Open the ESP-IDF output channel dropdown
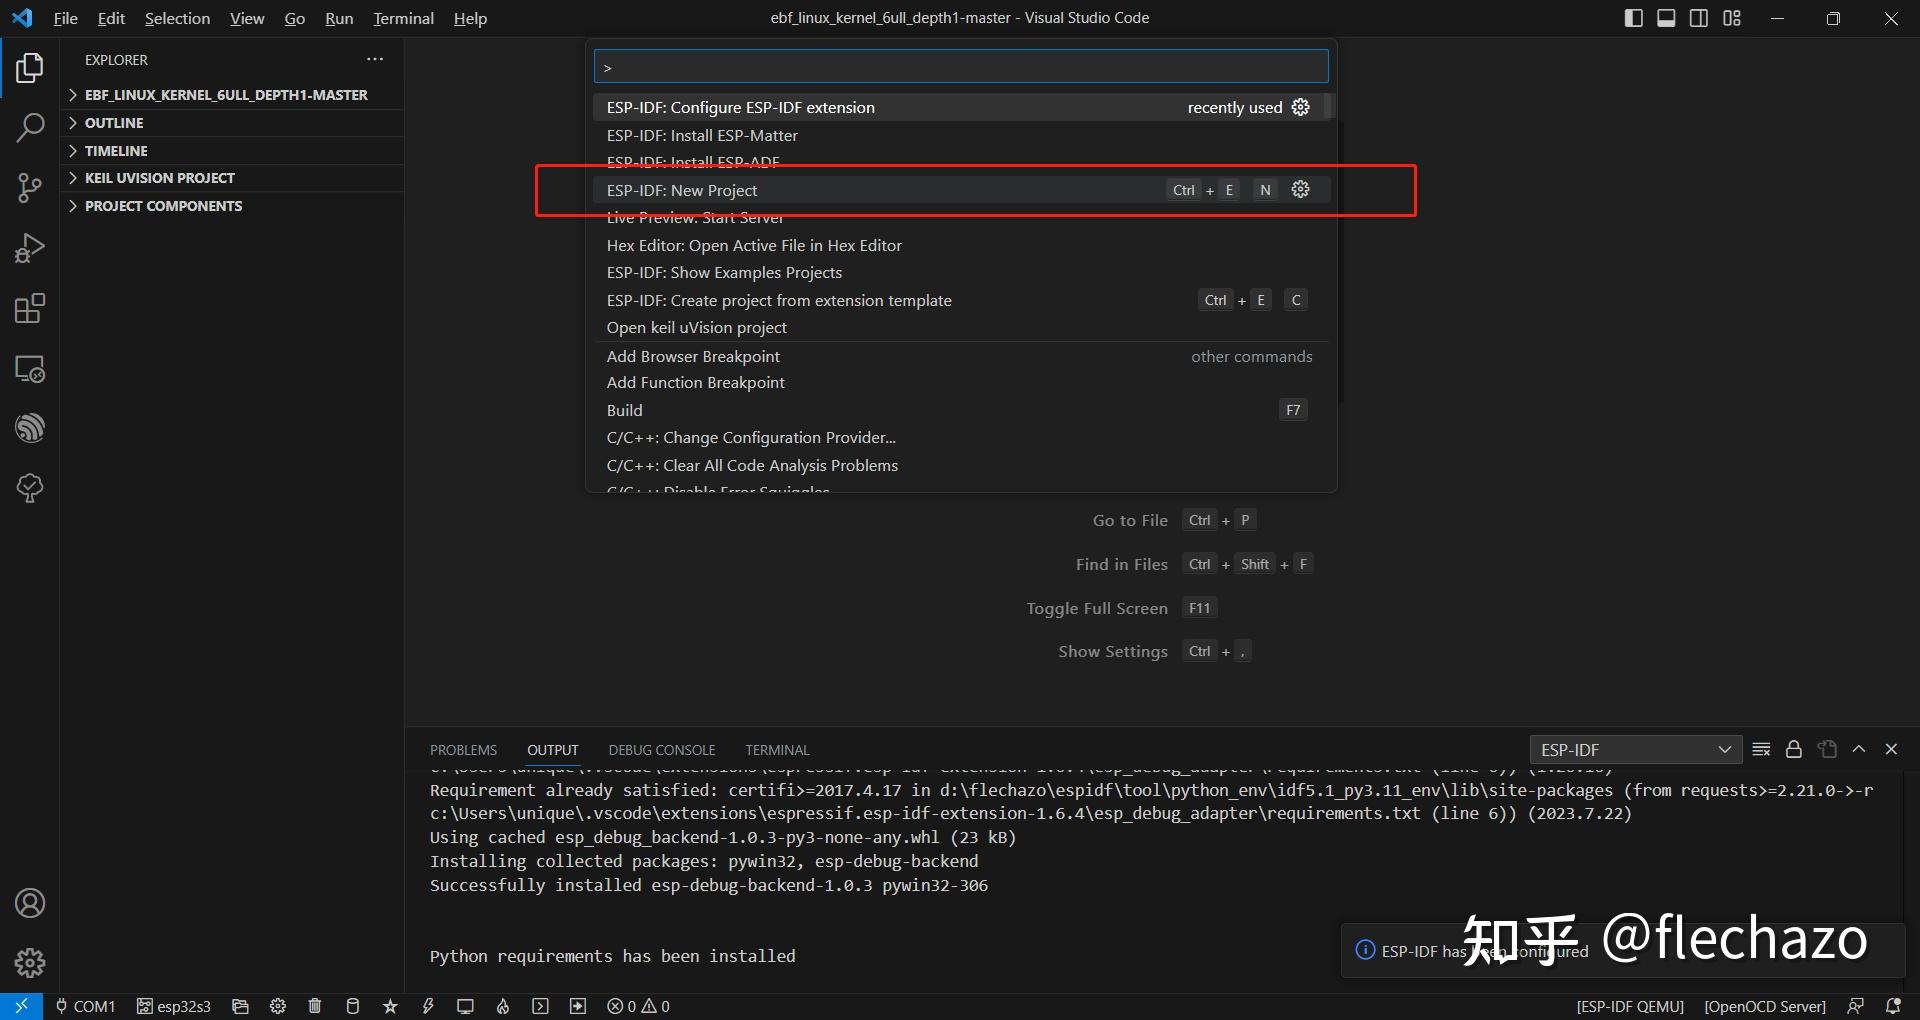The width and height of the screenshot is (1920, 1020). tap(1636, 750)
